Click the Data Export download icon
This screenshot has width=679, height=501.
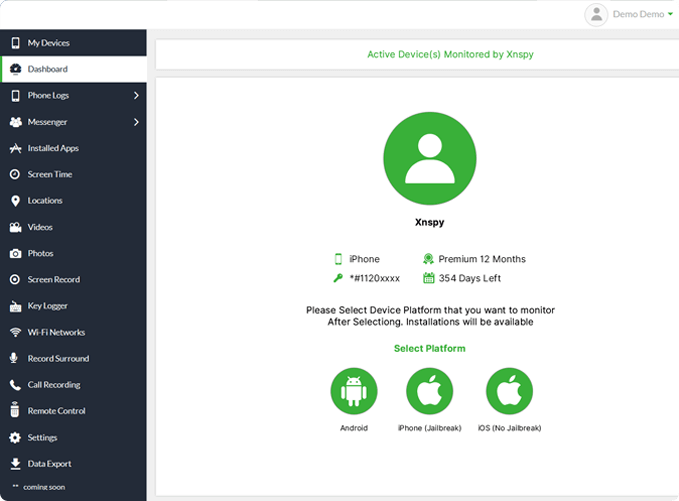[x=16, y=464]
